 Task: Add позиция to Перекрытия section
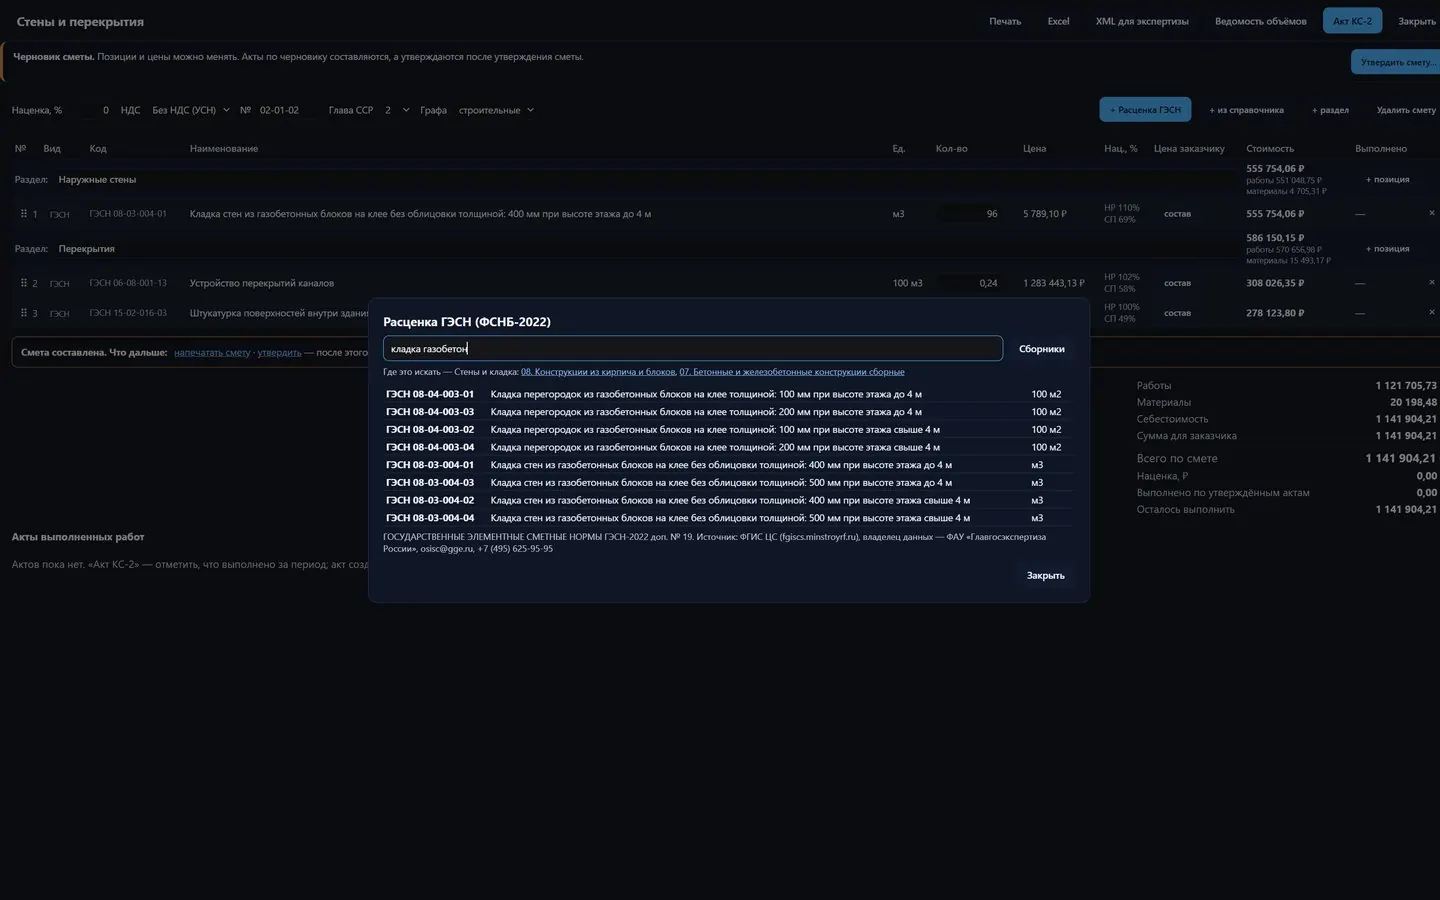1387,249
